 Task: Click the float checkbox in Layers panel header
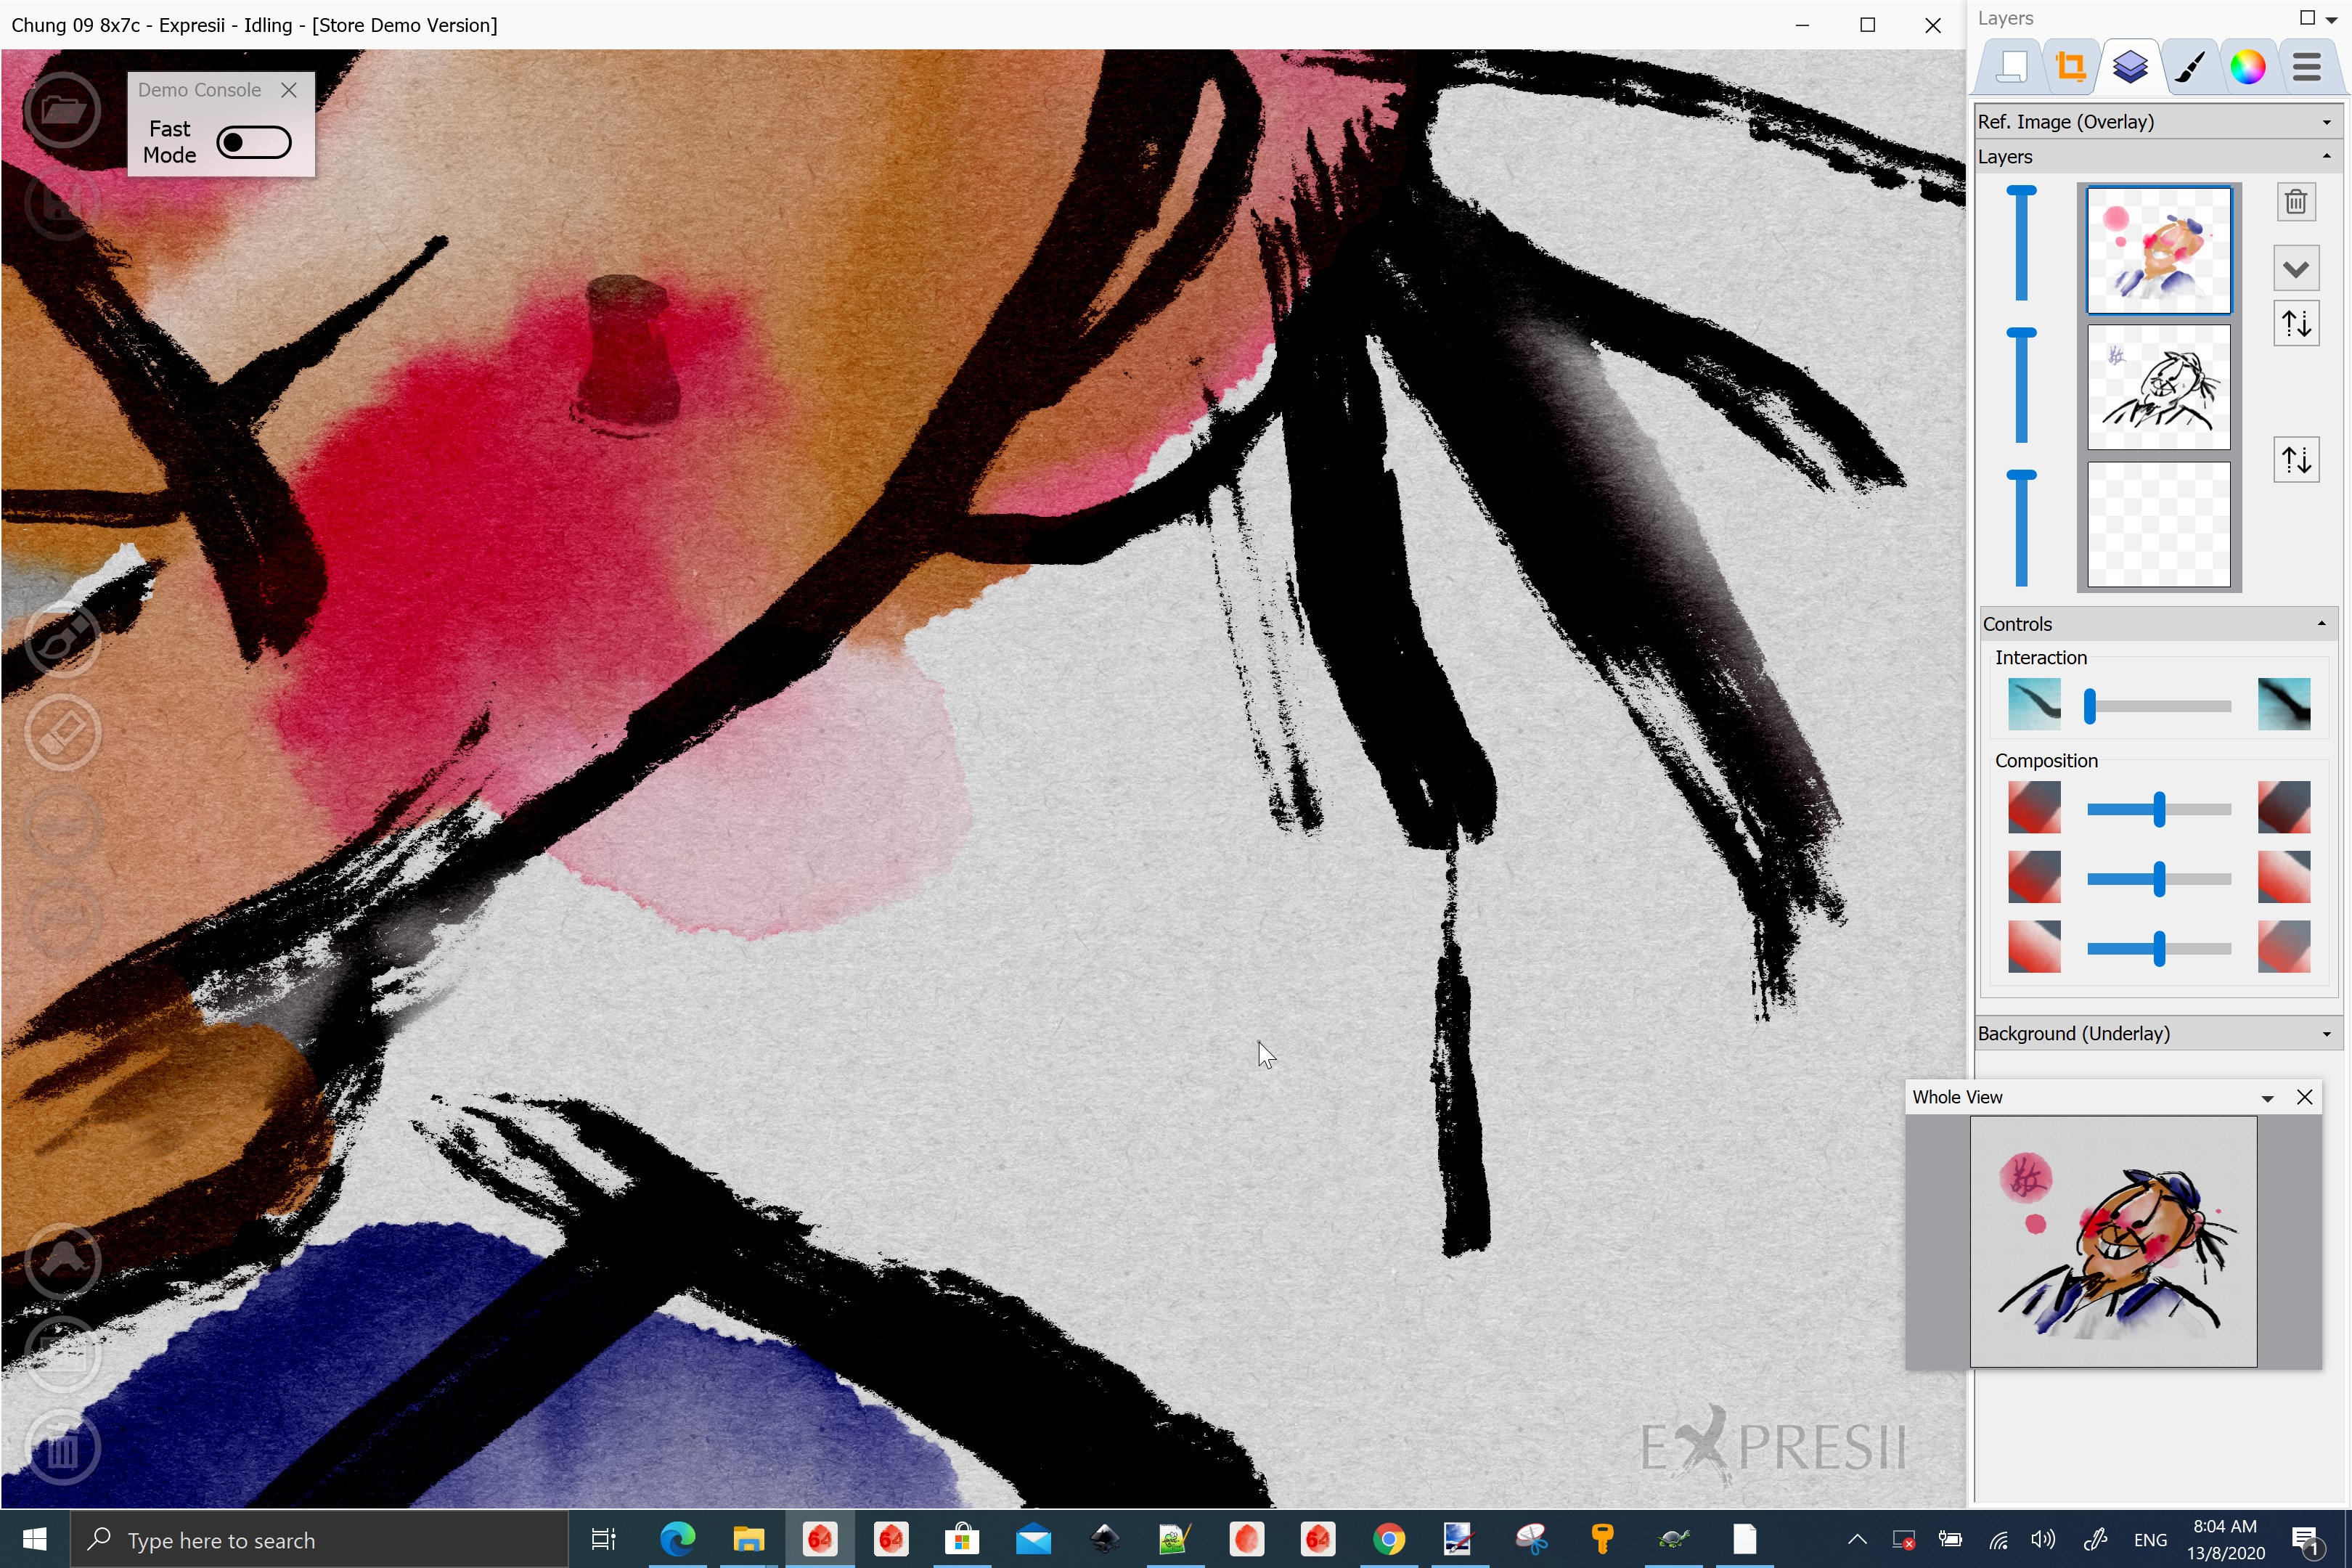pyautogui.click(x=2307, y=18)
